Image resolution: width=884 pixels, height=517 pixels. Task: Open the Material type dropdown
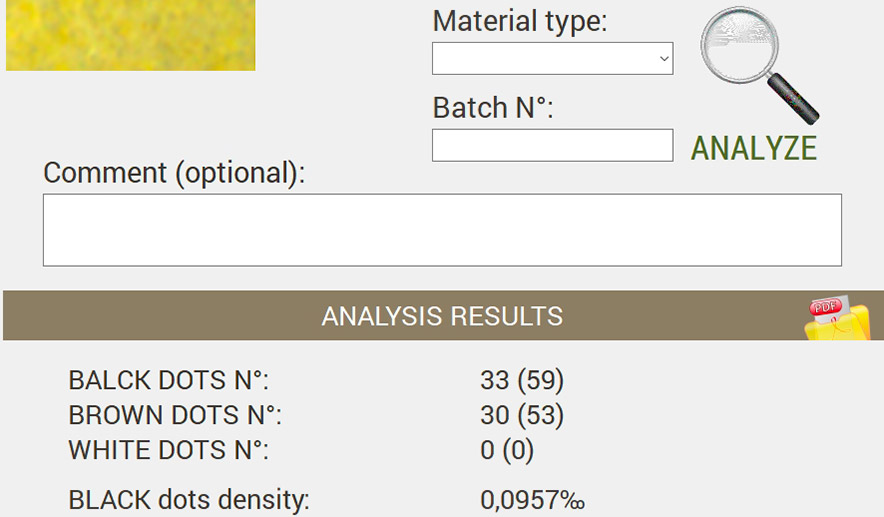(552, 58)
